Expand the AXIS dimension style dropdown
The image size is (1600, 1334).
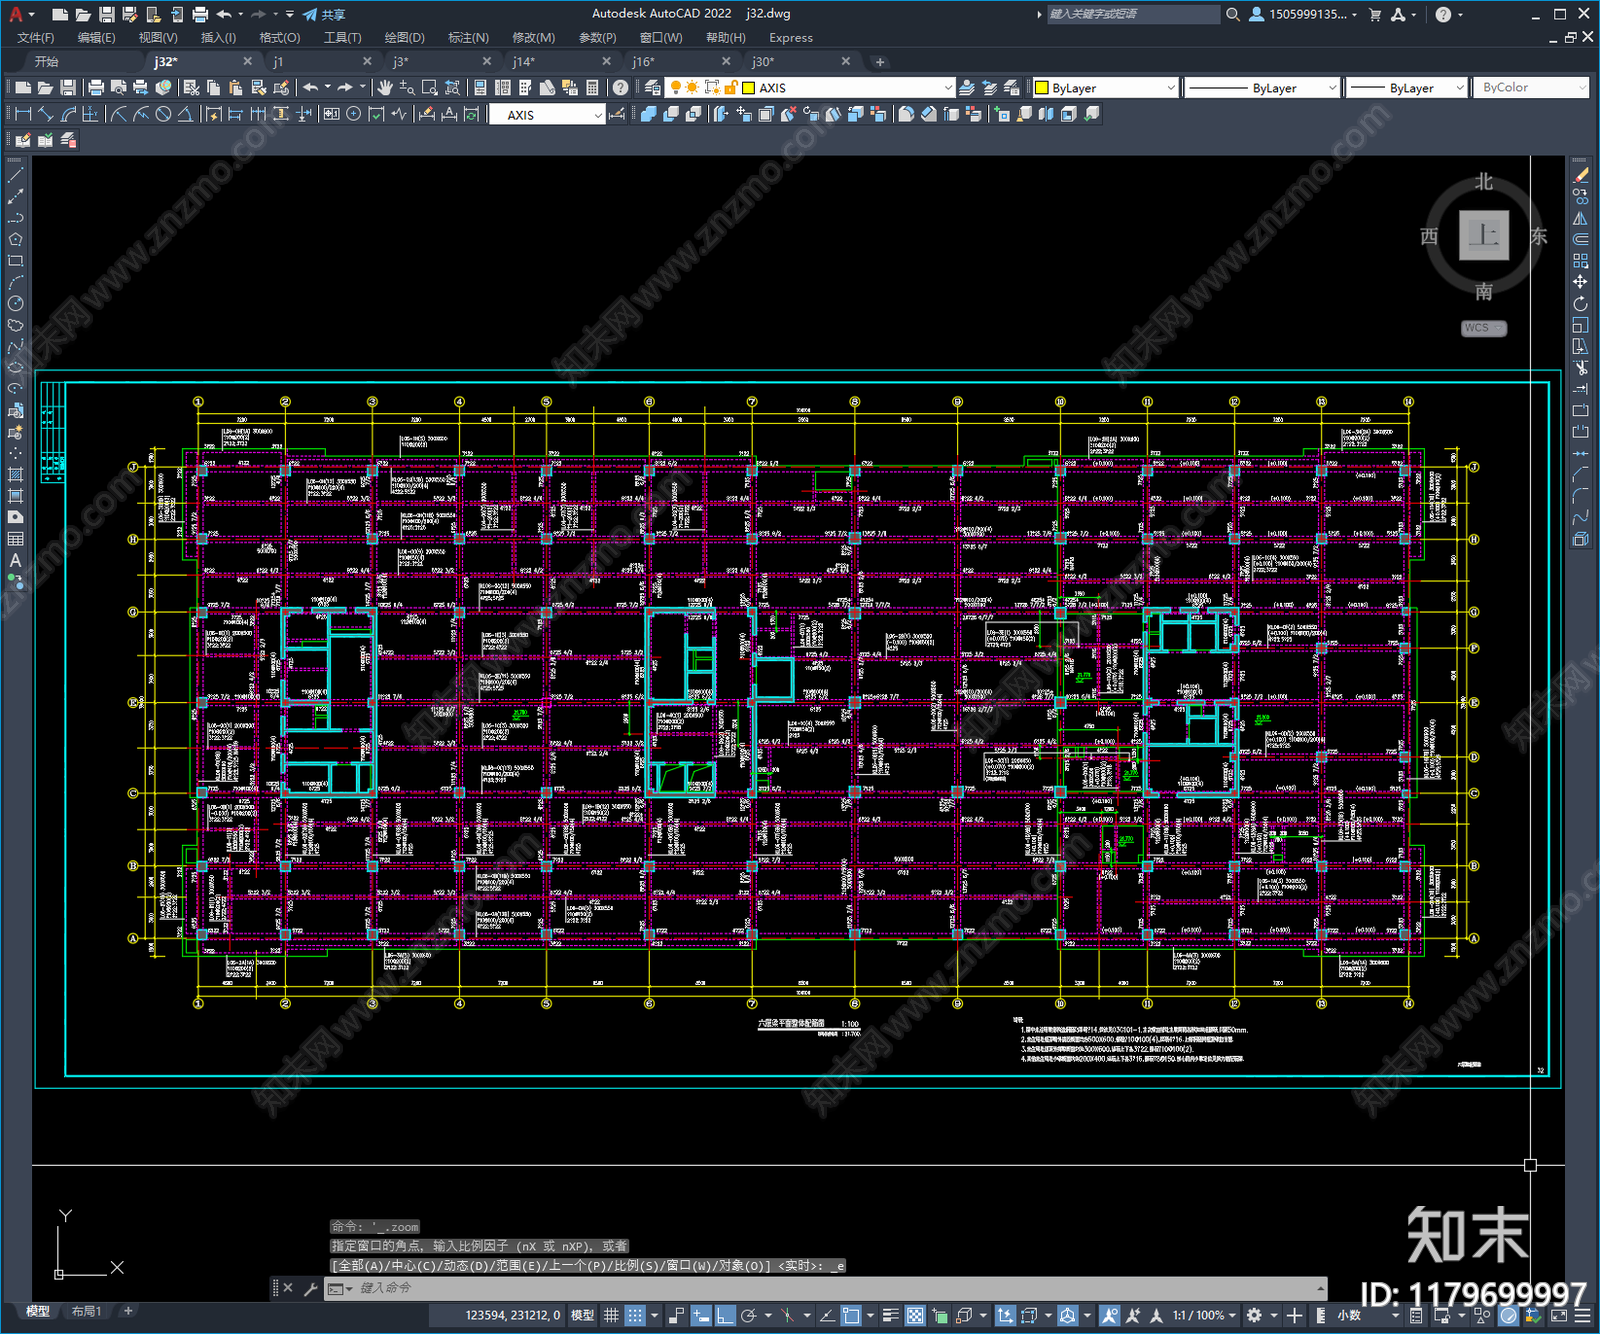tap(598, 115)
